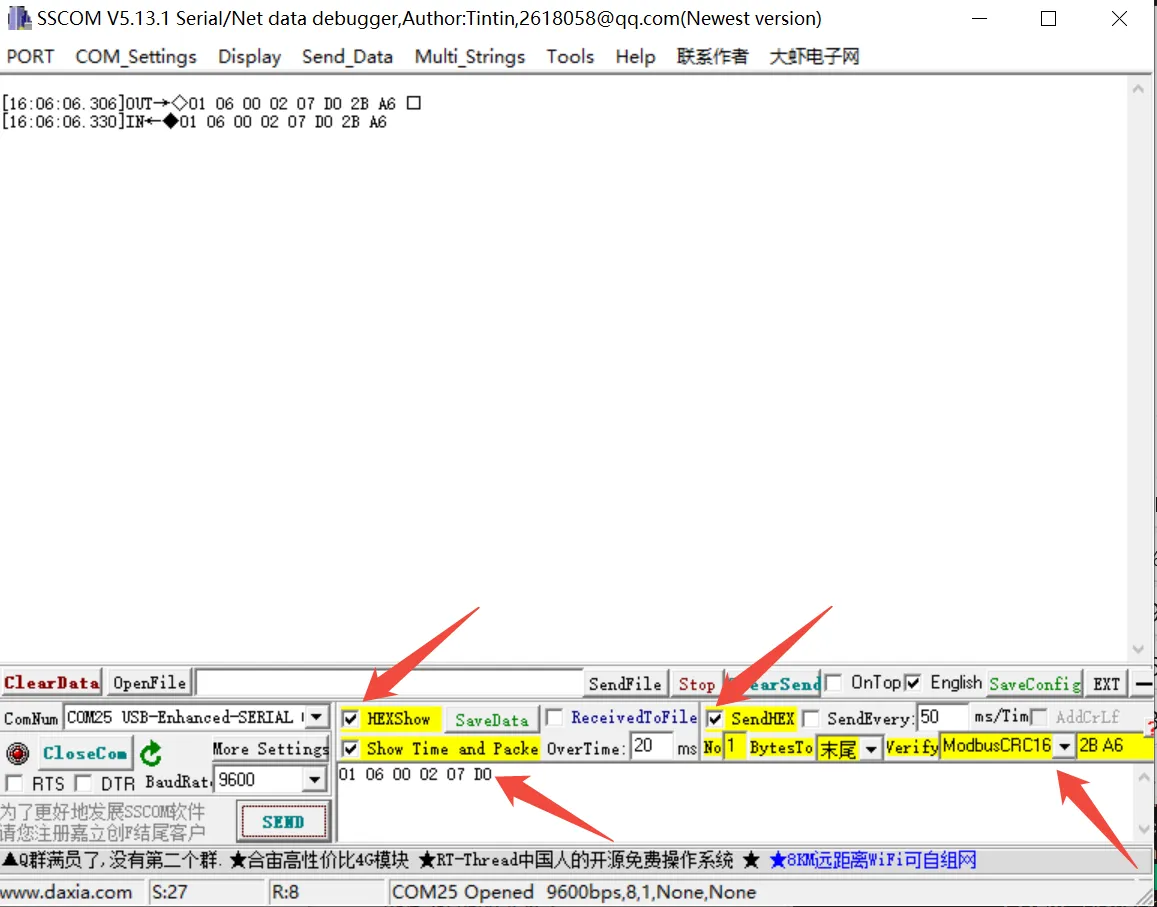Image resolution: width=1157 pixels, height=907 pixels.
Task: Disable the SendHEX option
Action: point(715,717)
